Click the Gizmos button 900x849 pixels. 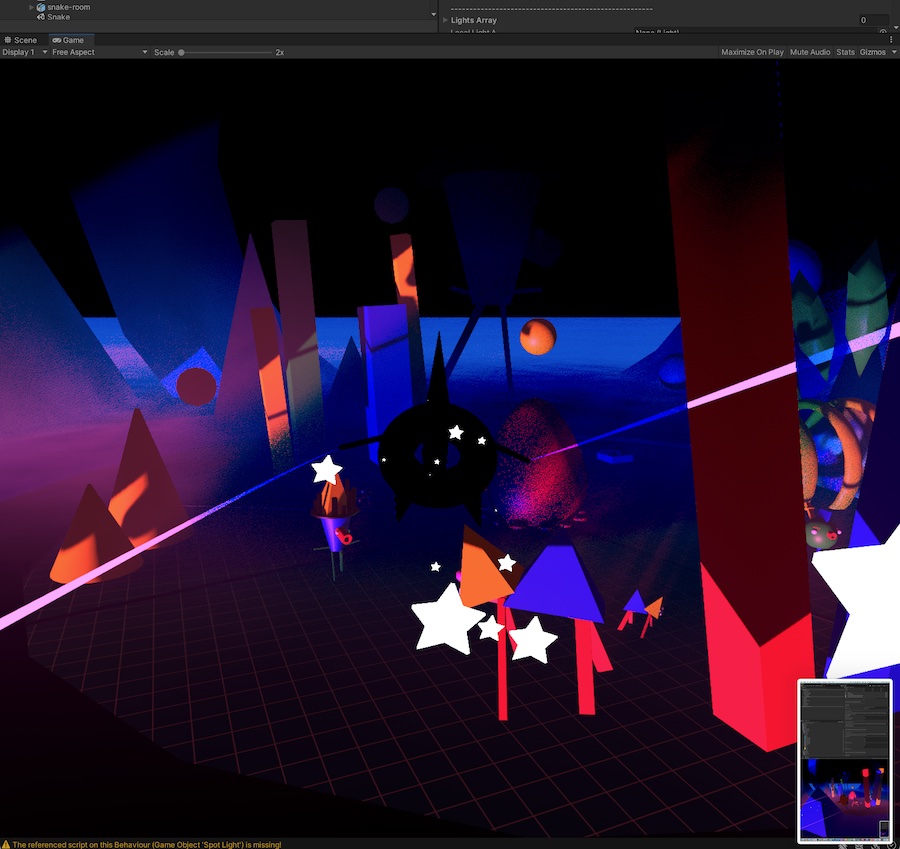pyautogui.click(x=871, y=52)
